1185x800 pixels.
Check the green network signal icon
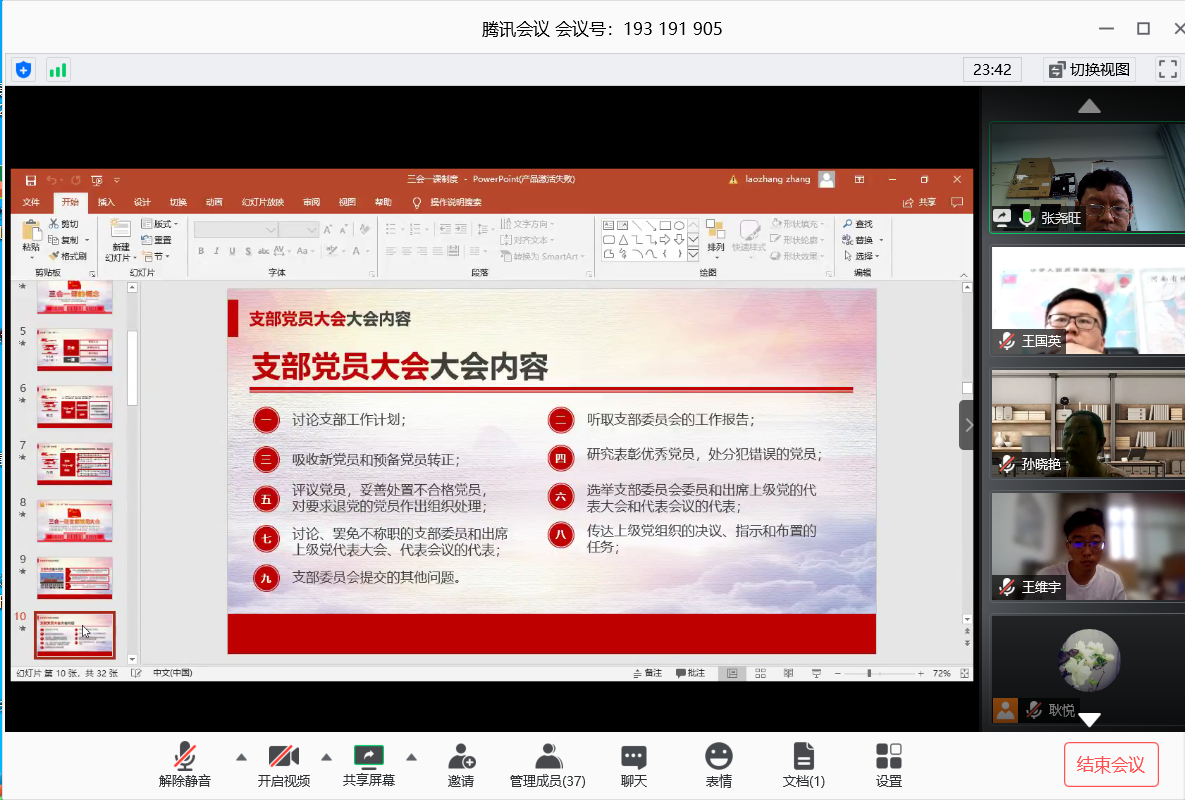tap(58, 69)
